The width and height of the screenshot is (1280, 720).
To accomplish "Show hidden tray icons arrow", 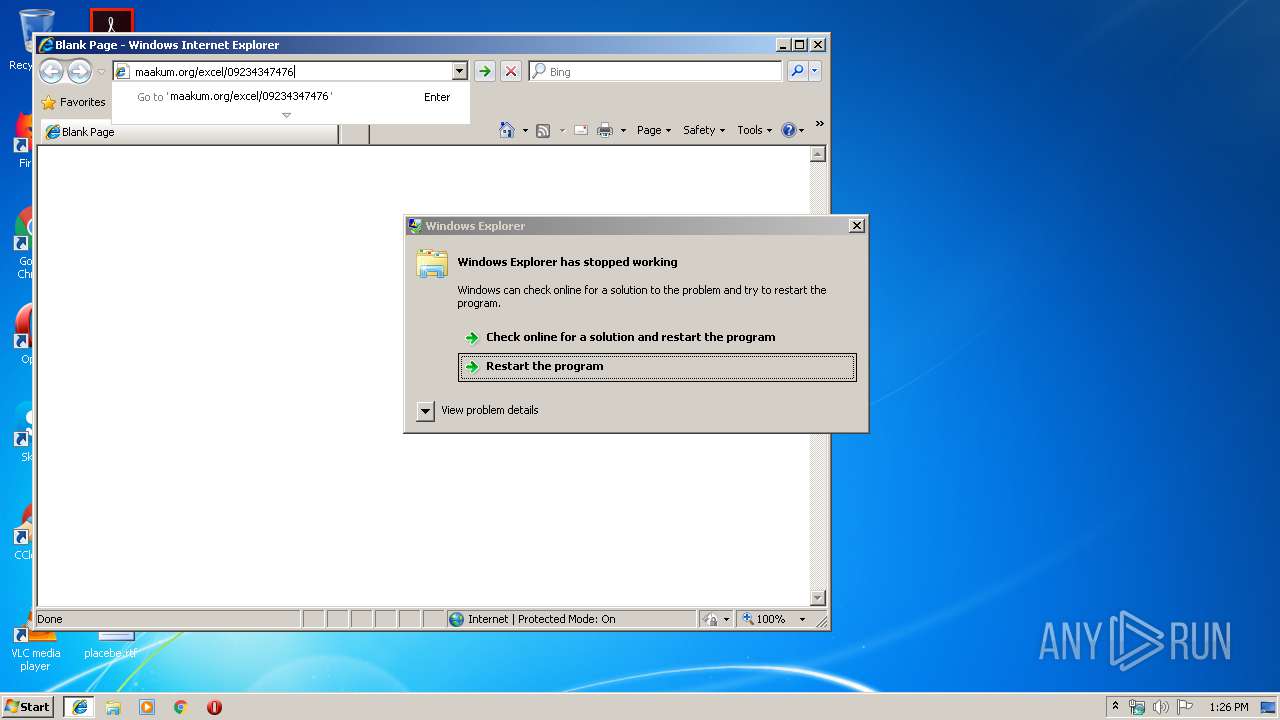I will click(x=1115, y=707).
